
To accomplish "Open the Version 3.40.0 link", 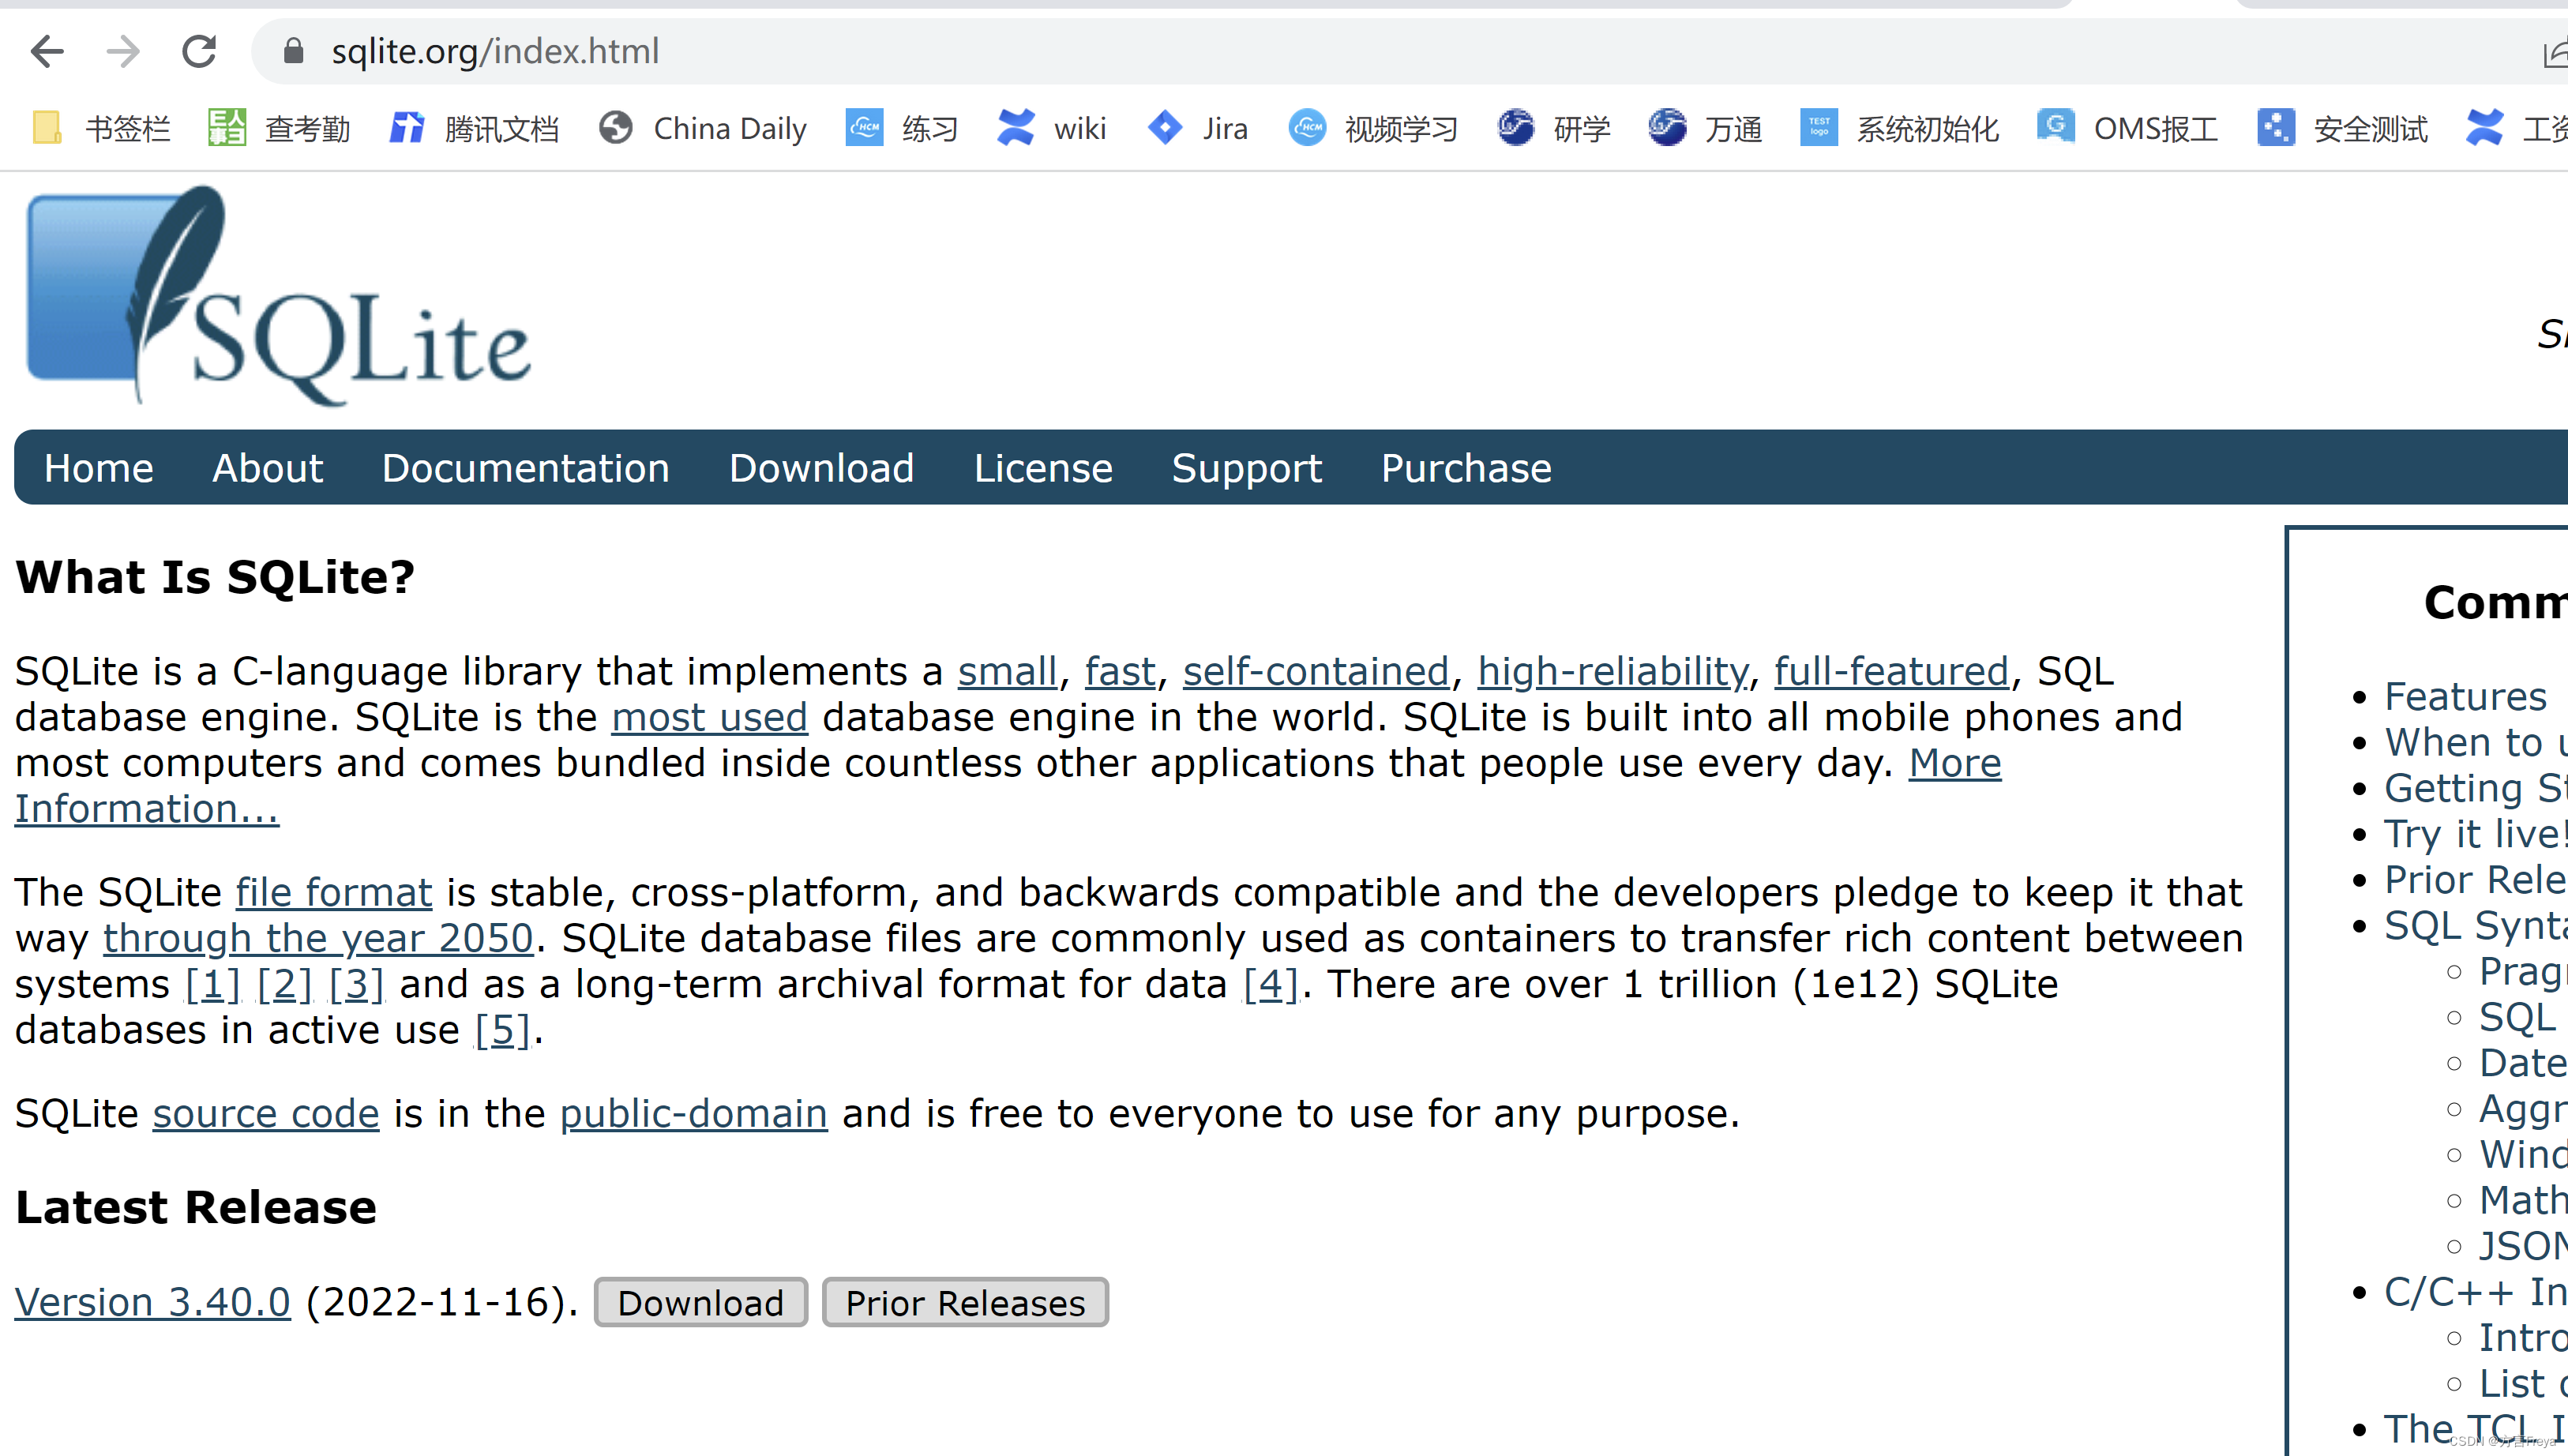I will pyautogui.click(x=151, y=1301).
